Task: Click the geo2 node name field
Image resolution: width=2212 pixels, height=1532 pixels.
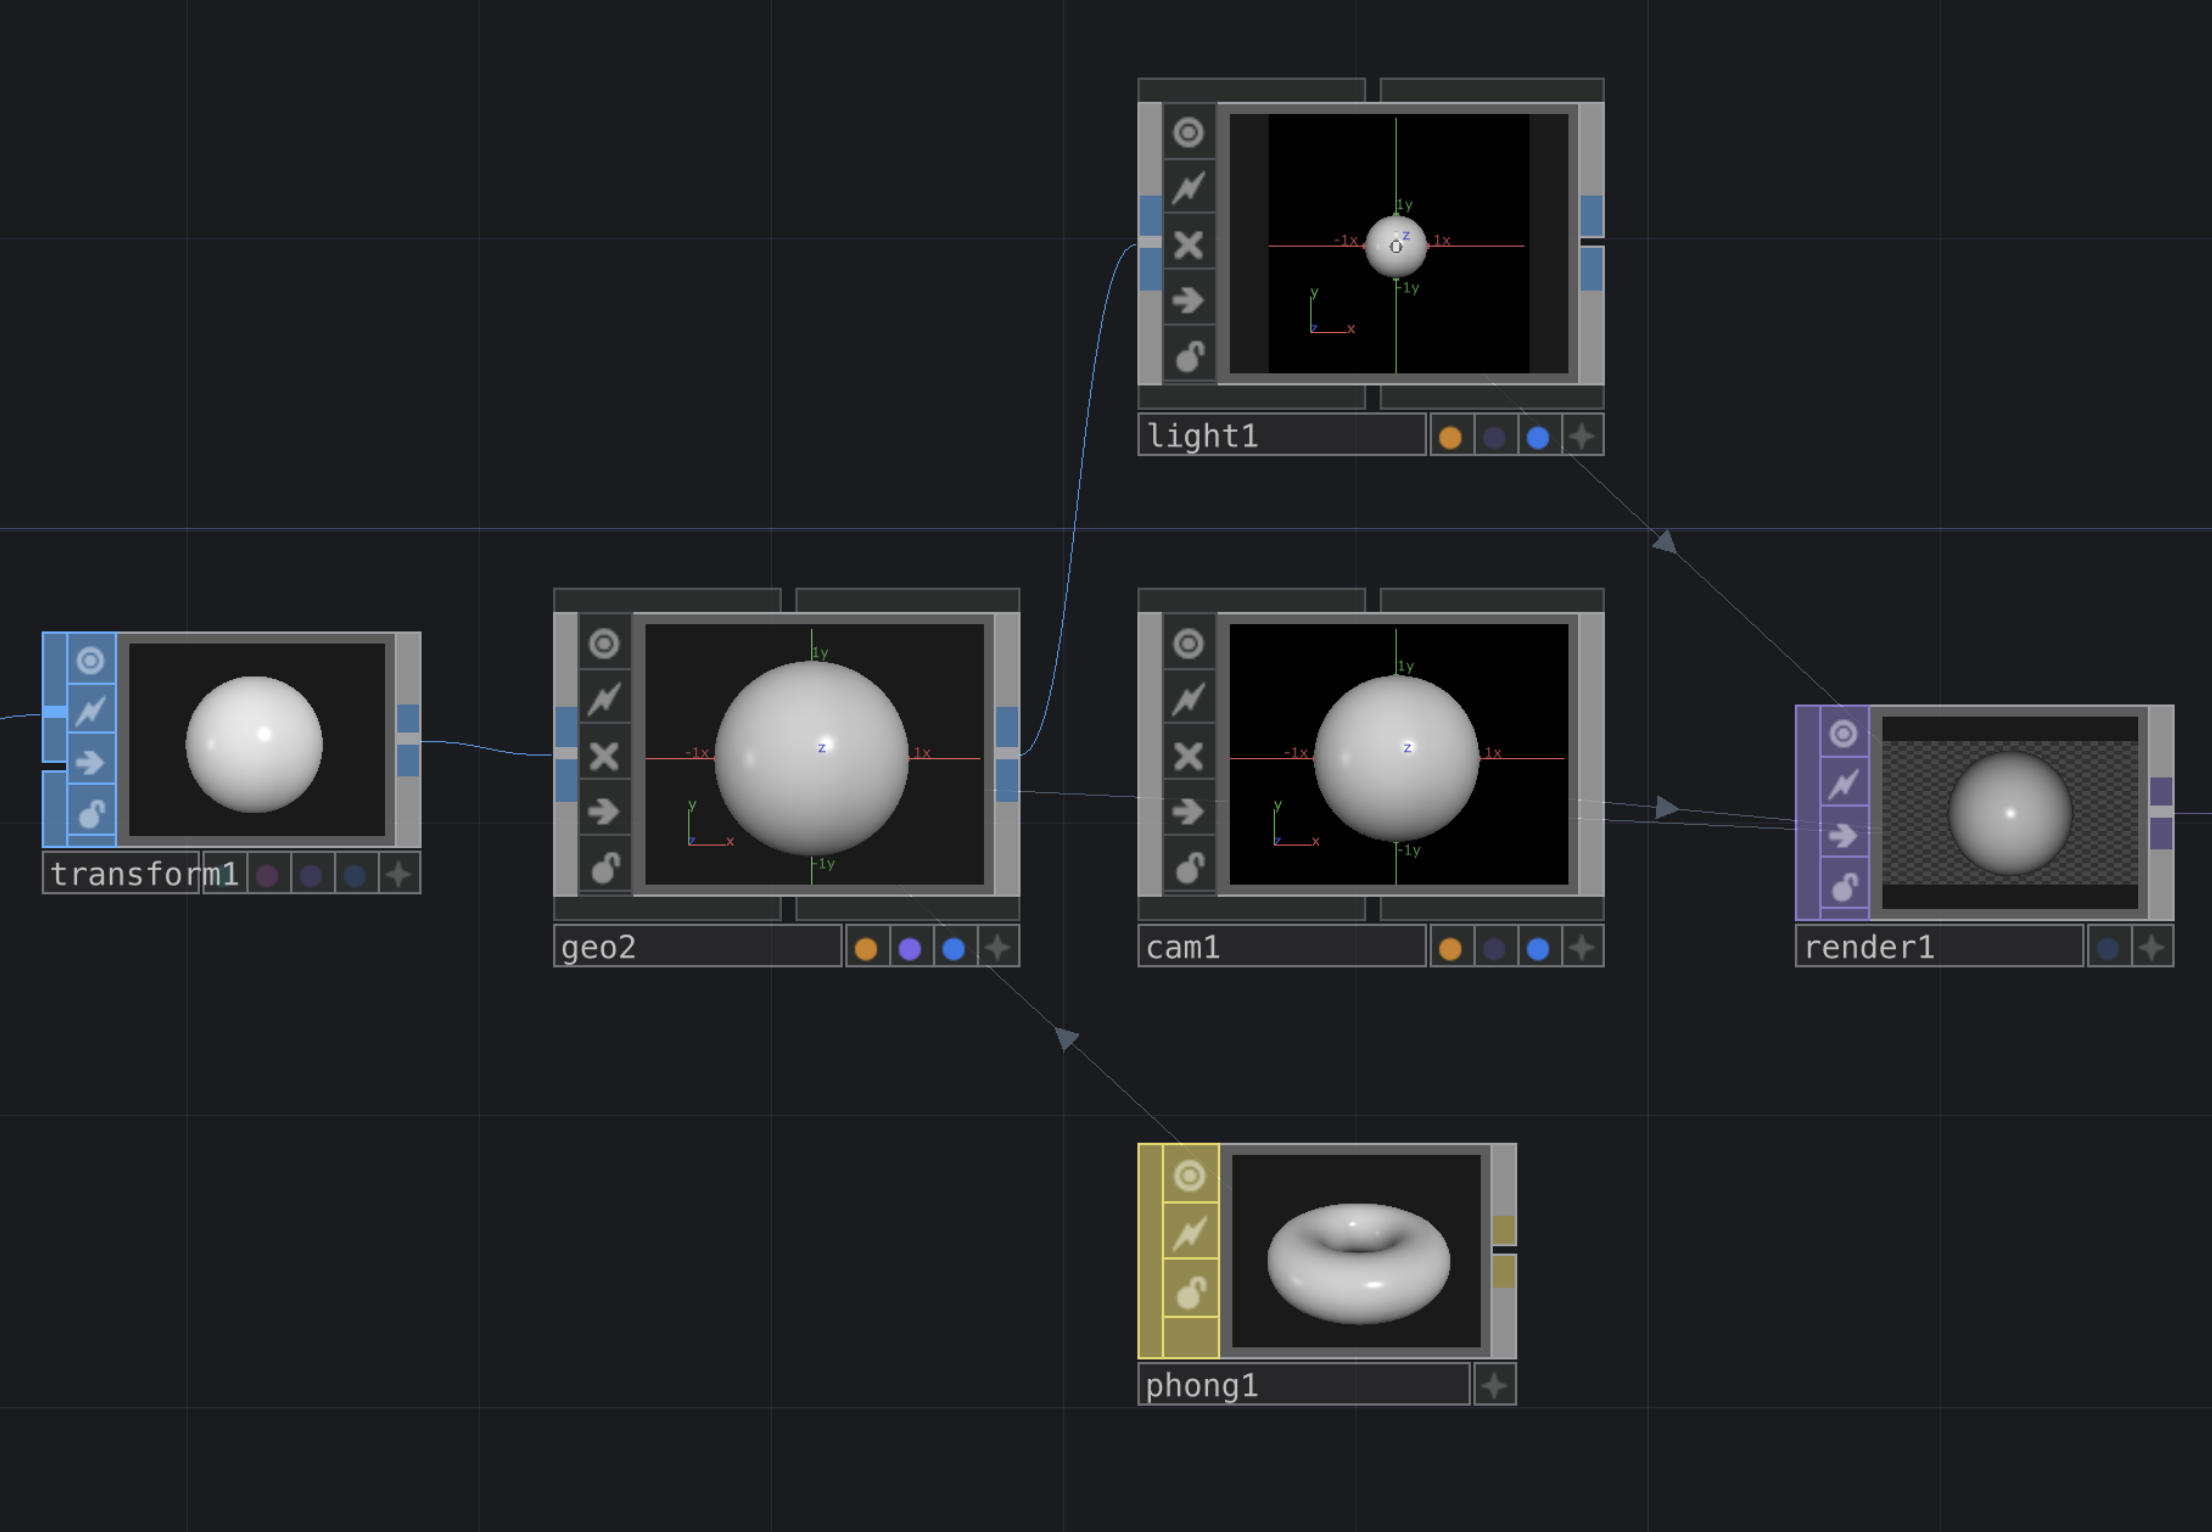Action: click(x=700, y=947)
